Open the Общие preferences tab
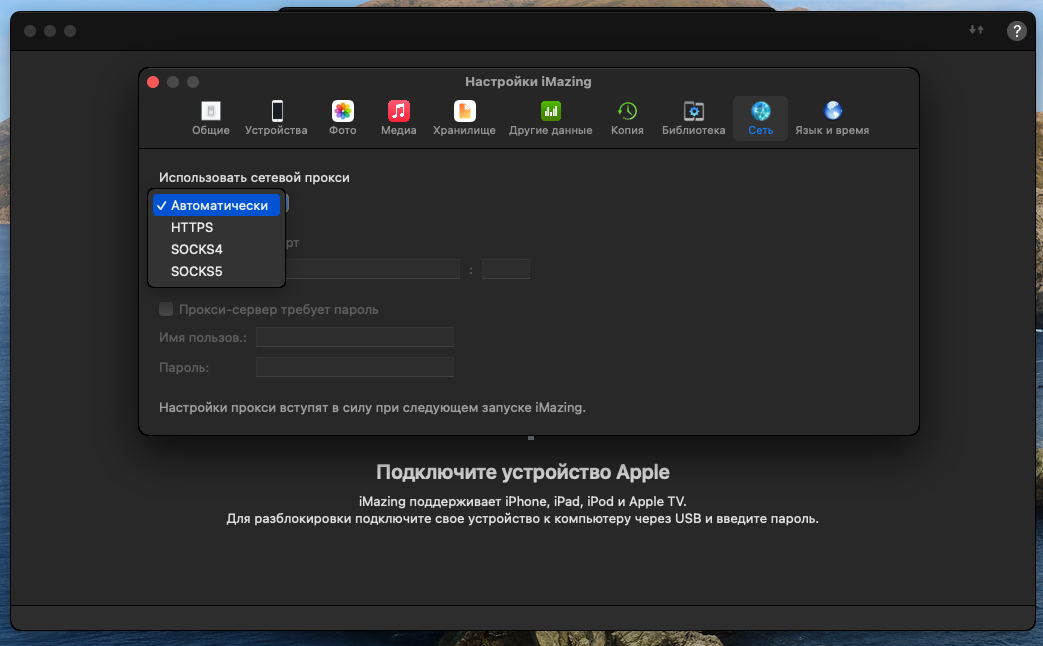 pos(211,118)
